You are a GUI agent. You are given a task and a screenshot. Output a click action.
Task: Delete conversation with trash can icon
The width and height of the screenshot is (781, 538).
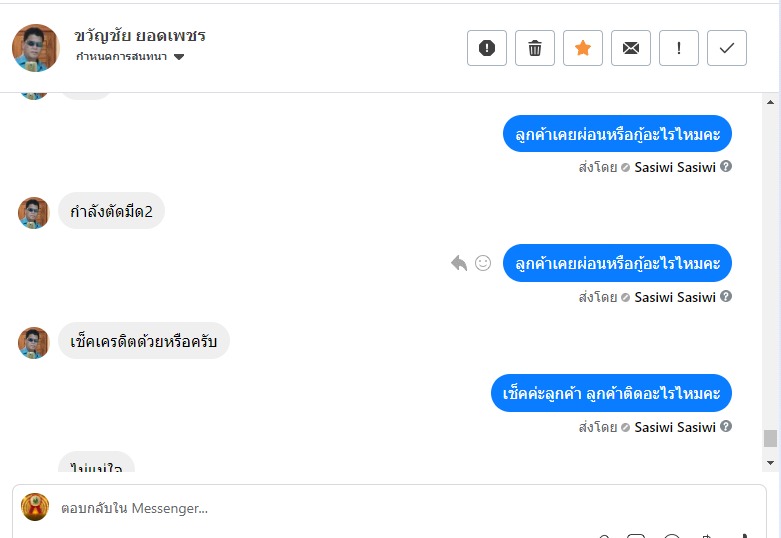click(x=535, y=48)
